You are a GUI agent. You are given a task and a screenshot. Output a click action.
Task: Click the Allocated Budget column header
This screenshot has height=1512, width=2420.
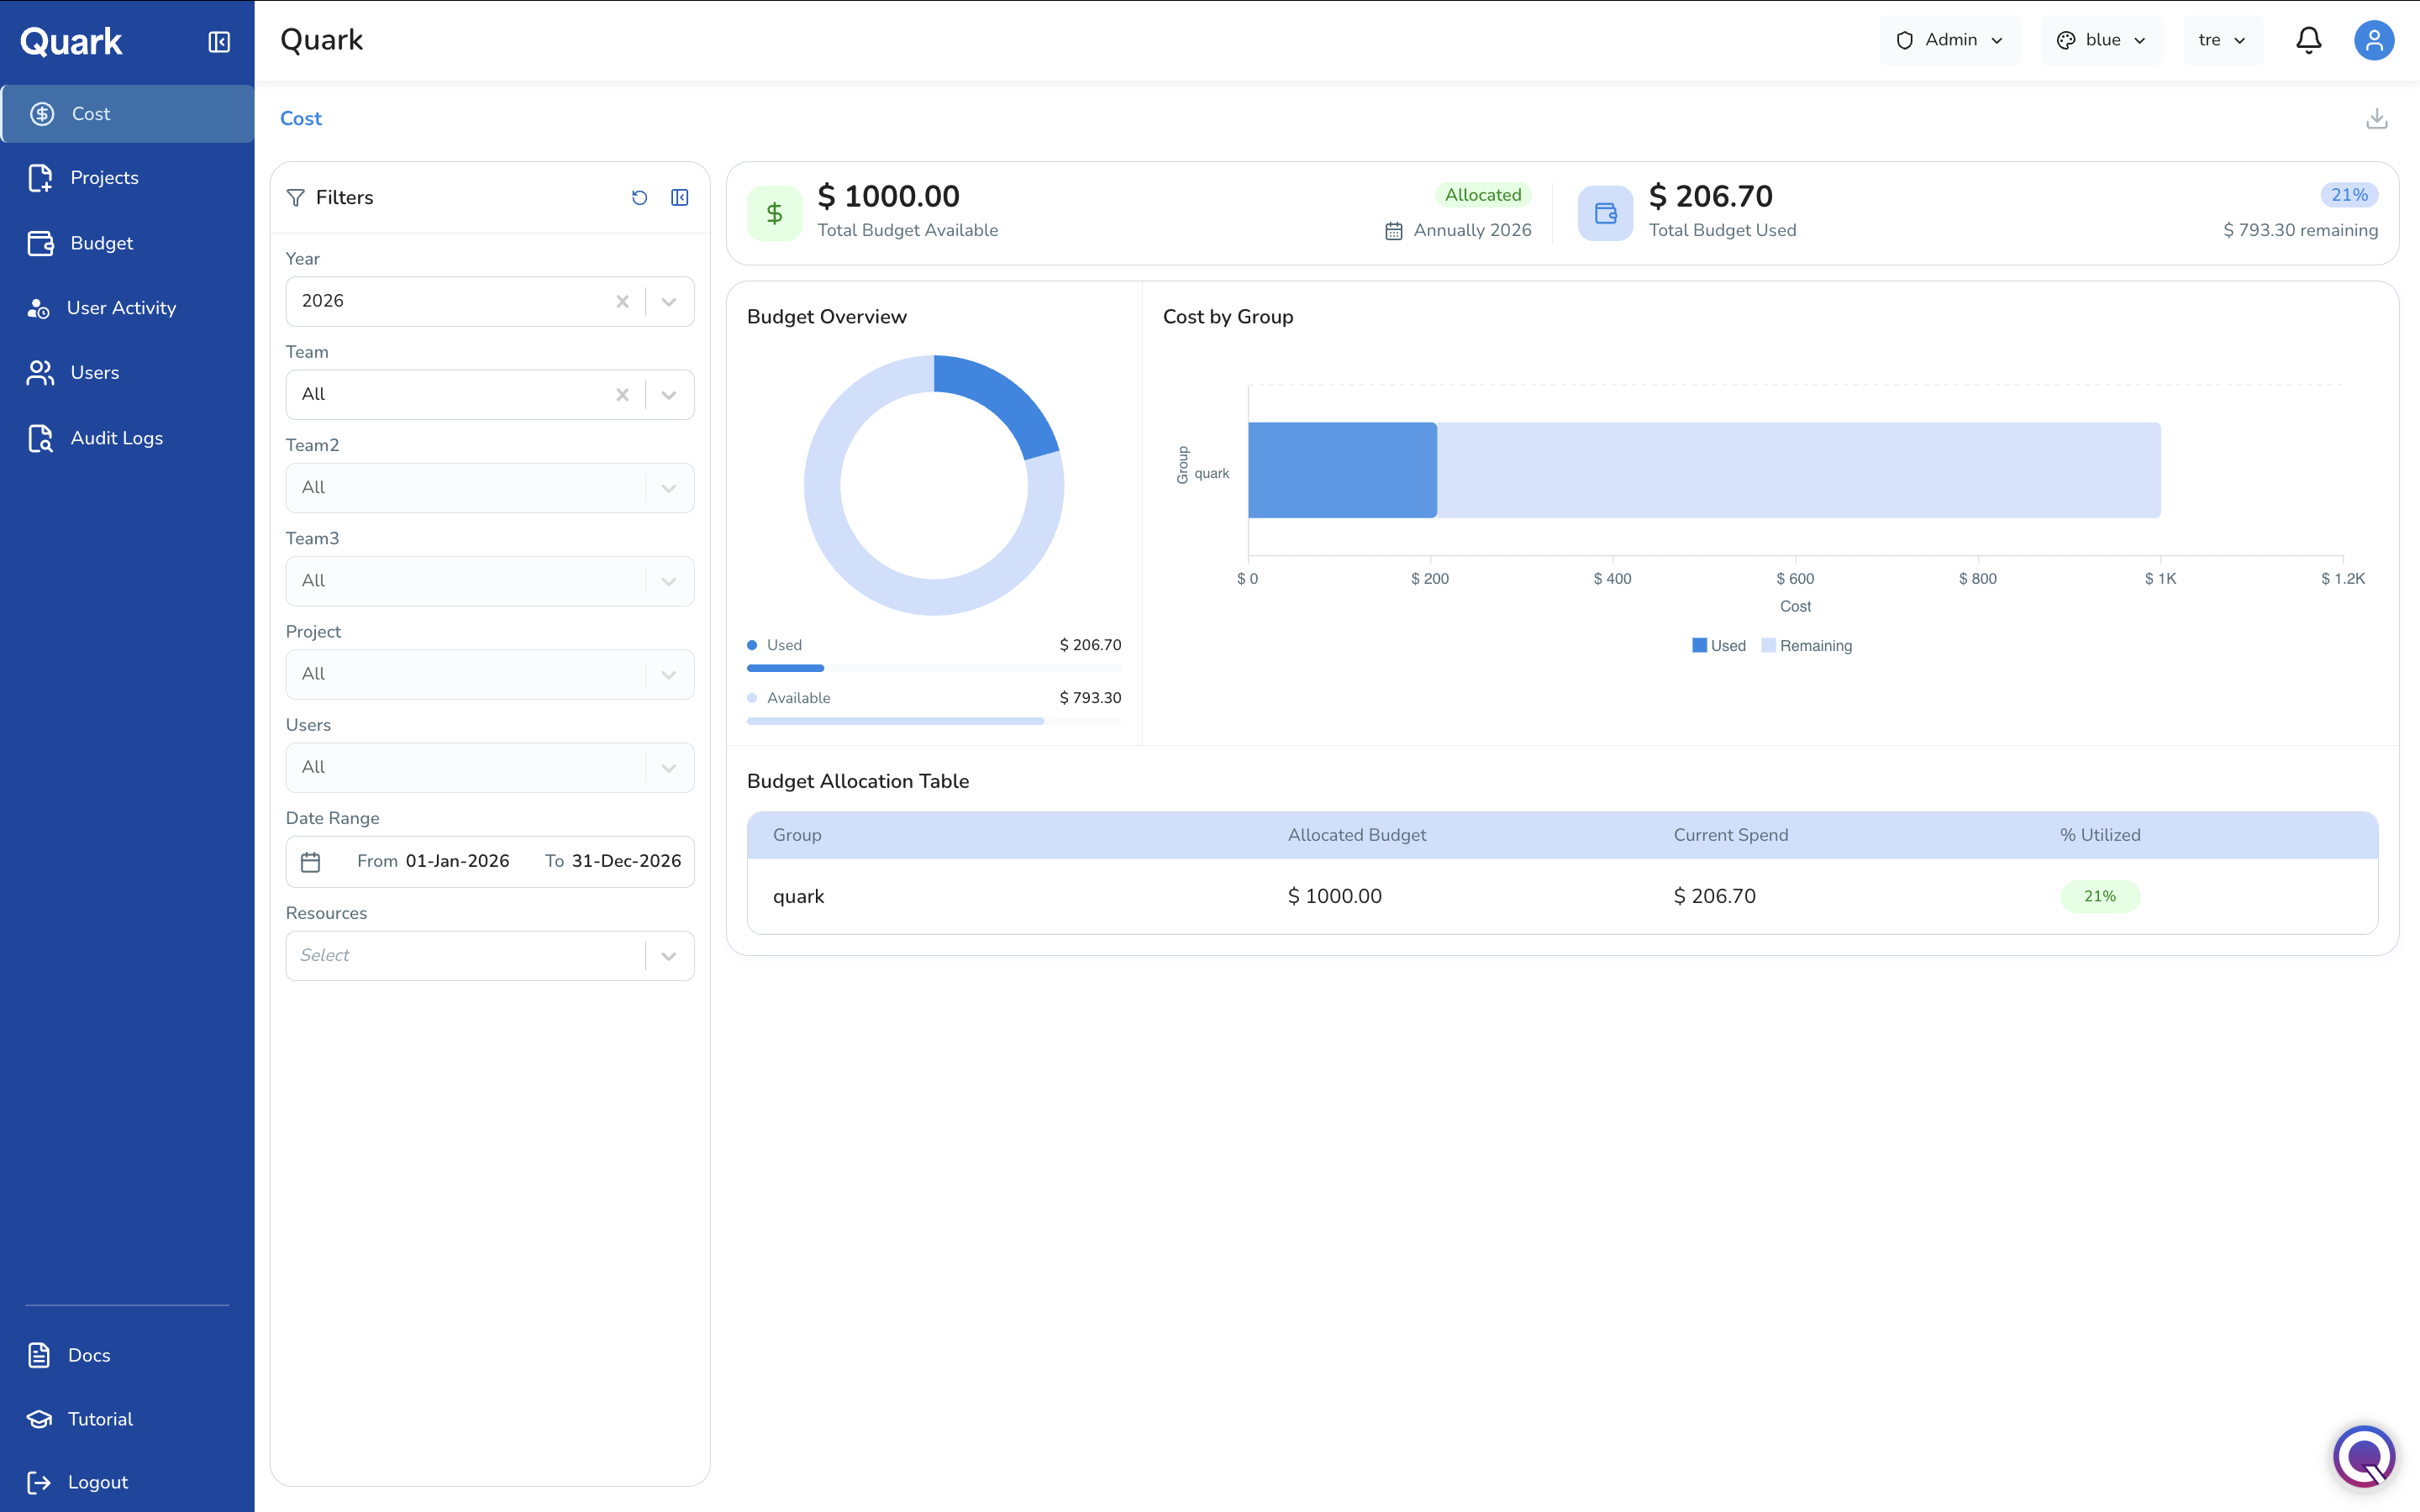[1357, 835]
